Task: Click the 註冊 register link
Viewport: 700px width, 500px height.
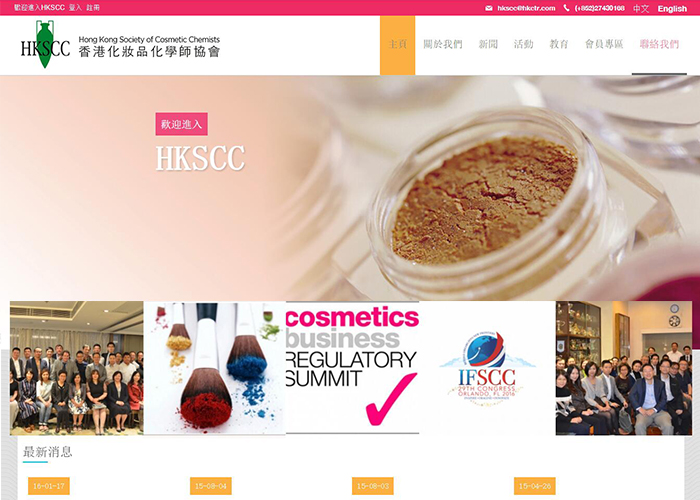Action: pyautogui.click(x=93, y=8)
